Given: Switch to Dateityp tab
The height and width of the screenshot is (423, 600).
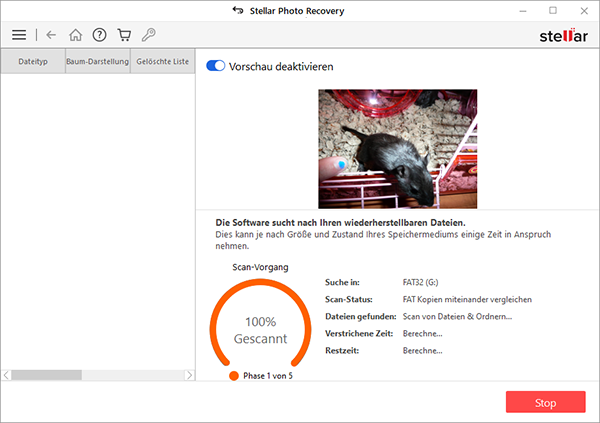Looking at the screenshot, I should (x=33, y=61).
